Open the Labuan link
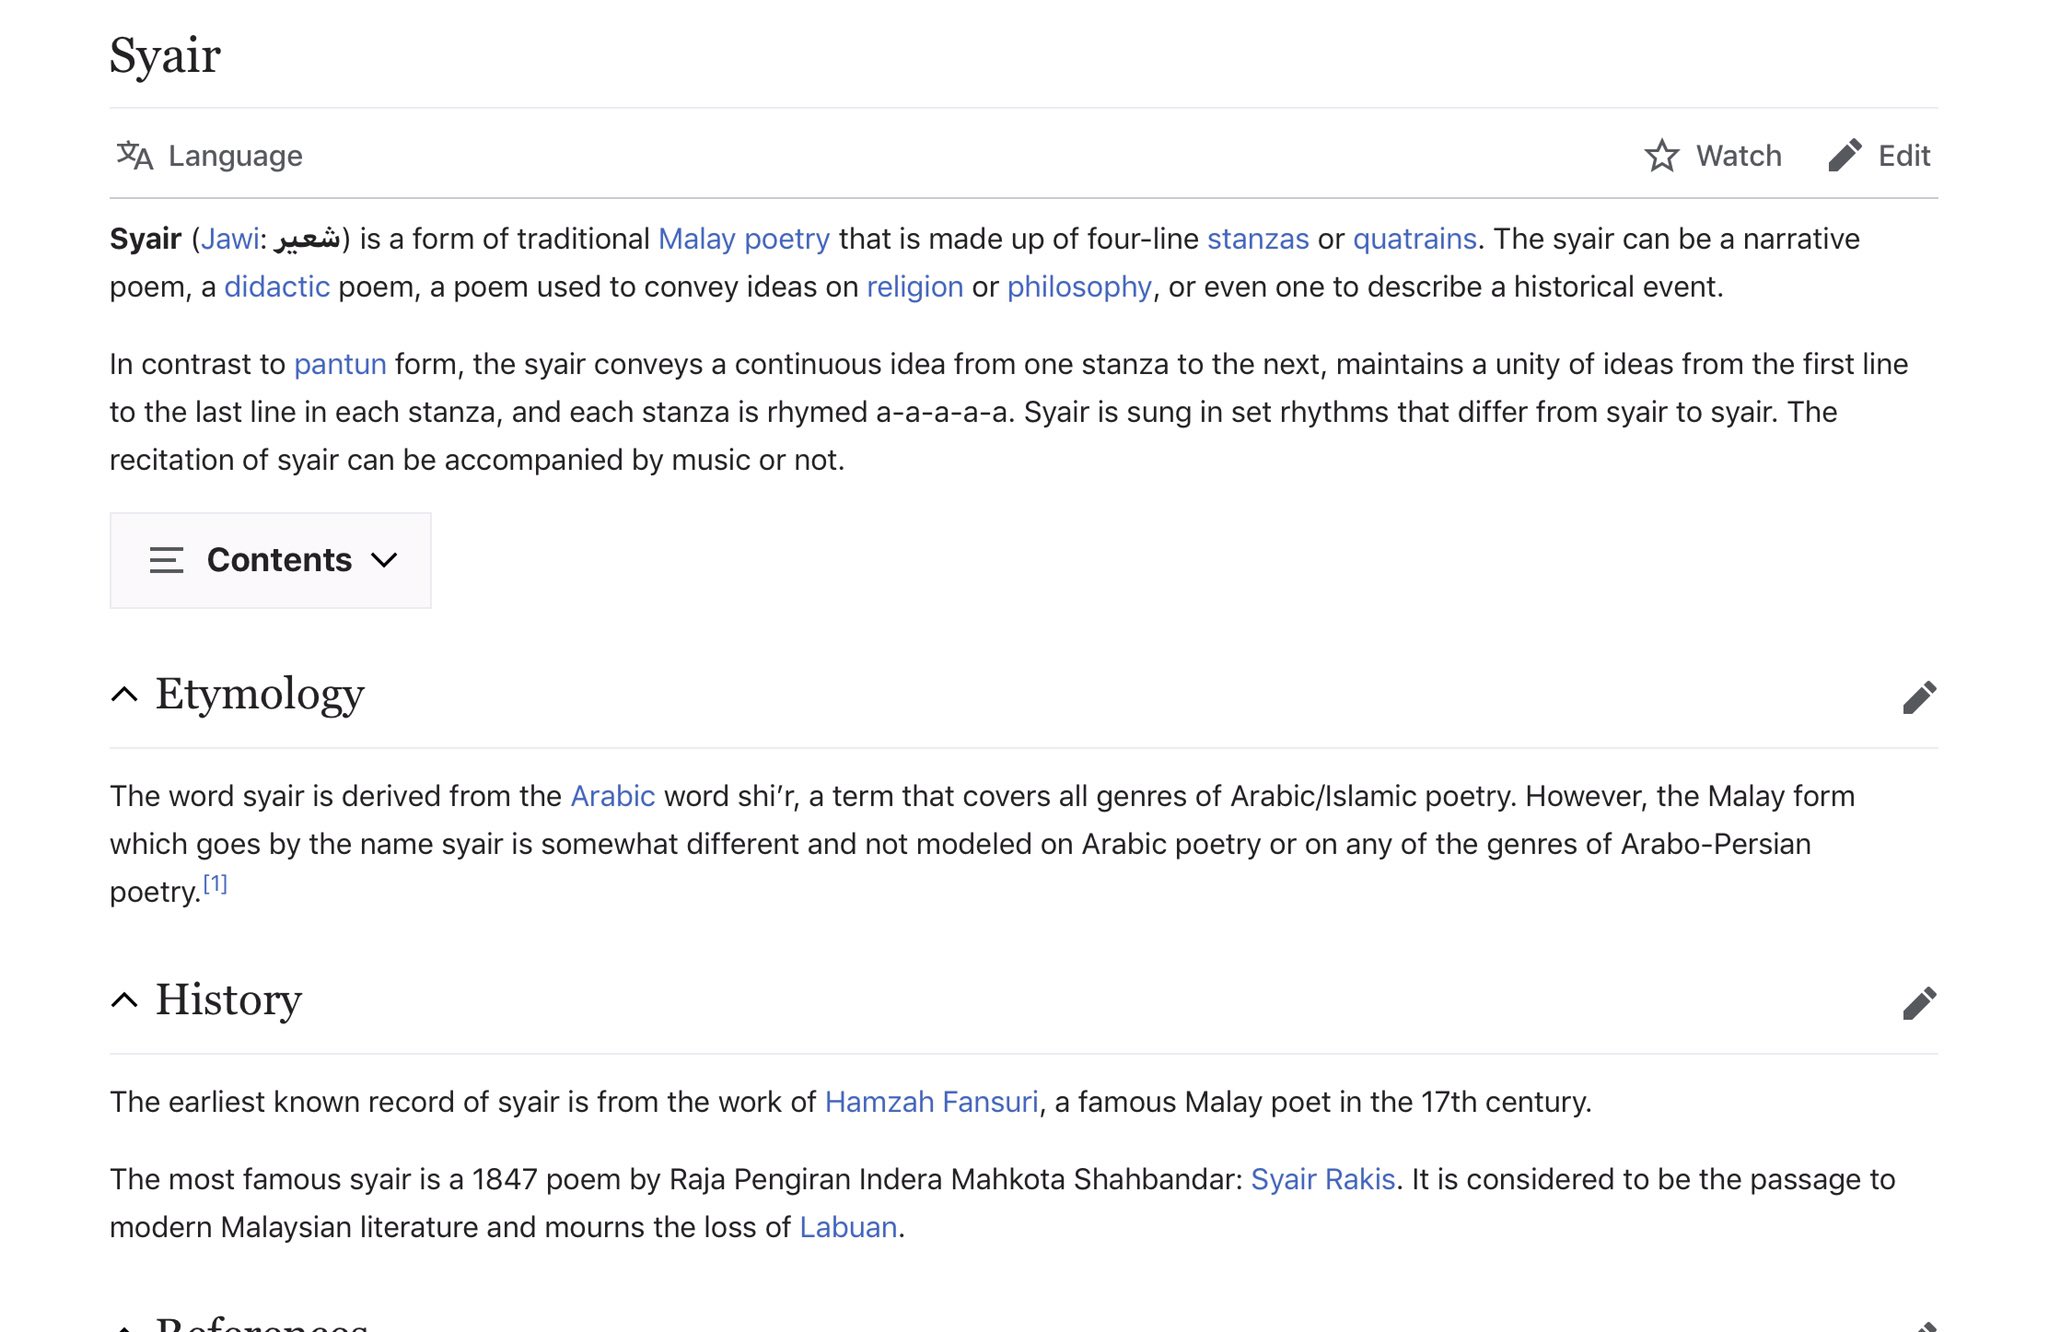 [x=848, y=1227]
